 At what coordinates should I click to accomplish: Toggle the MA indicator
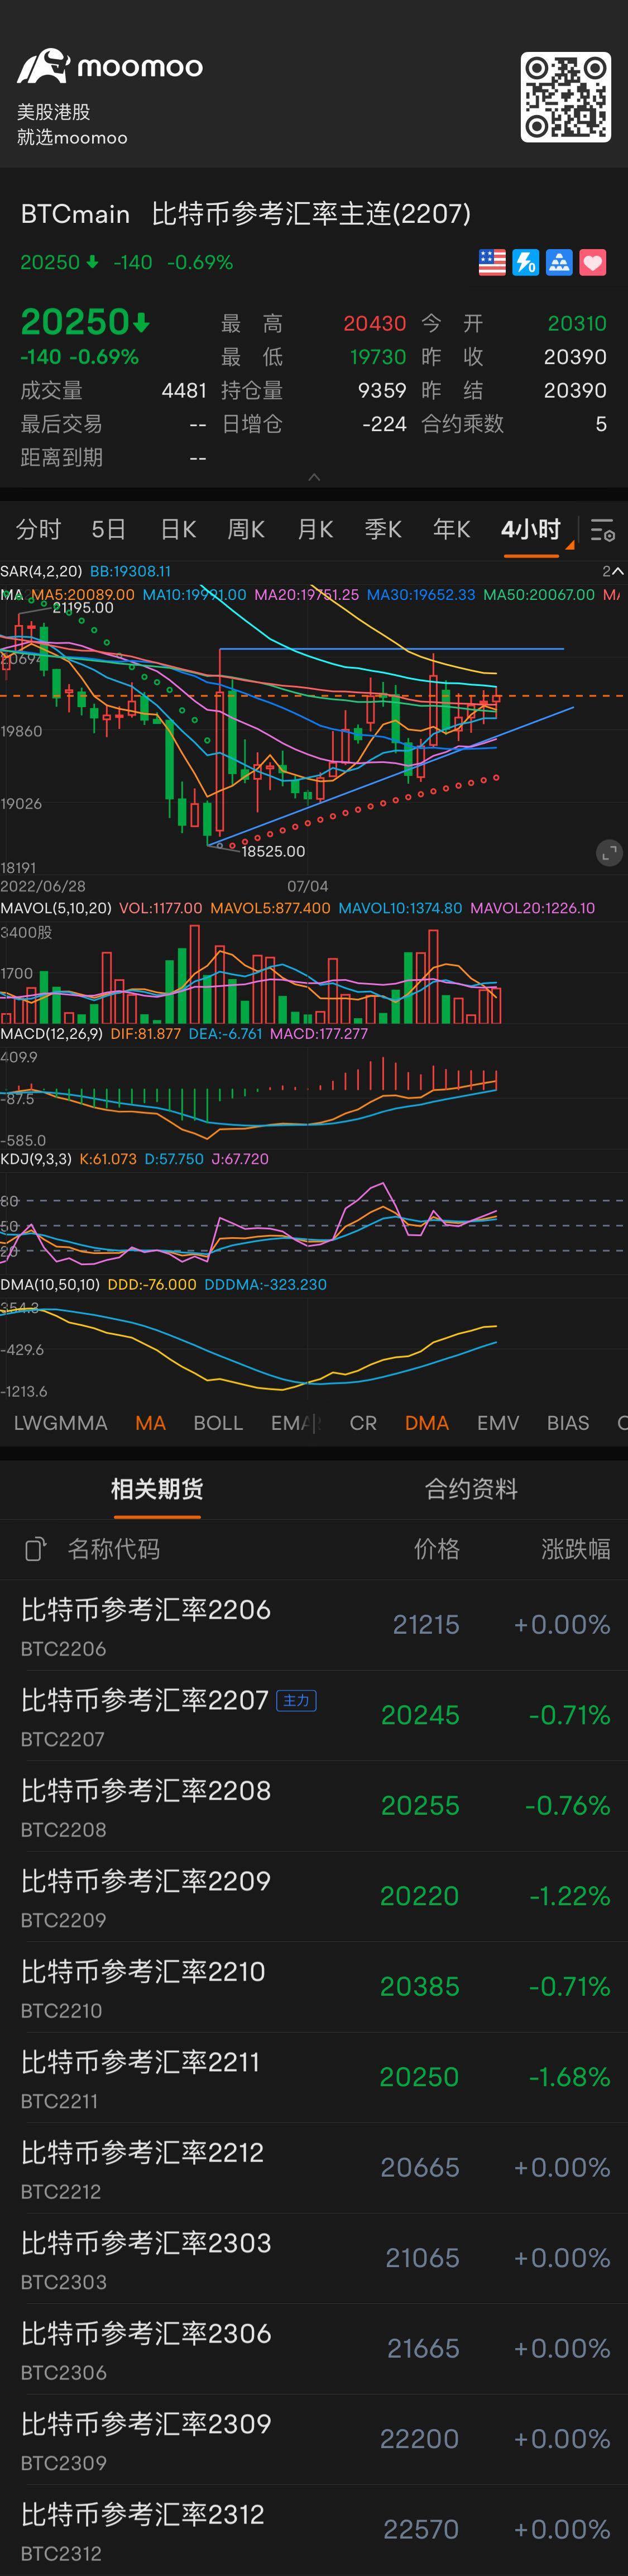[x=150, y=1422]
